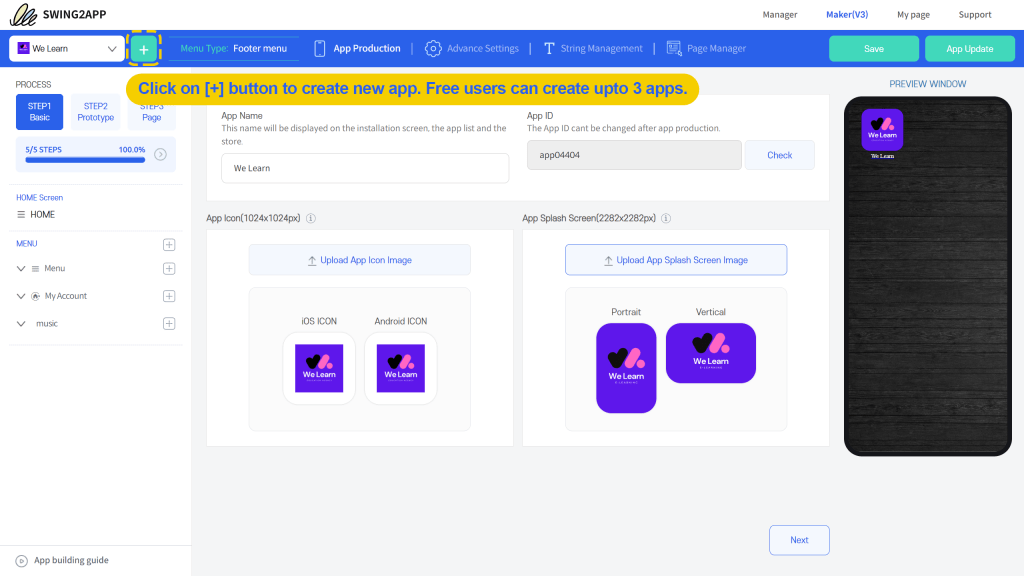Screen dimensions: 1024x576
Task: Select My Account in sidebar
Action: point(66,296)
